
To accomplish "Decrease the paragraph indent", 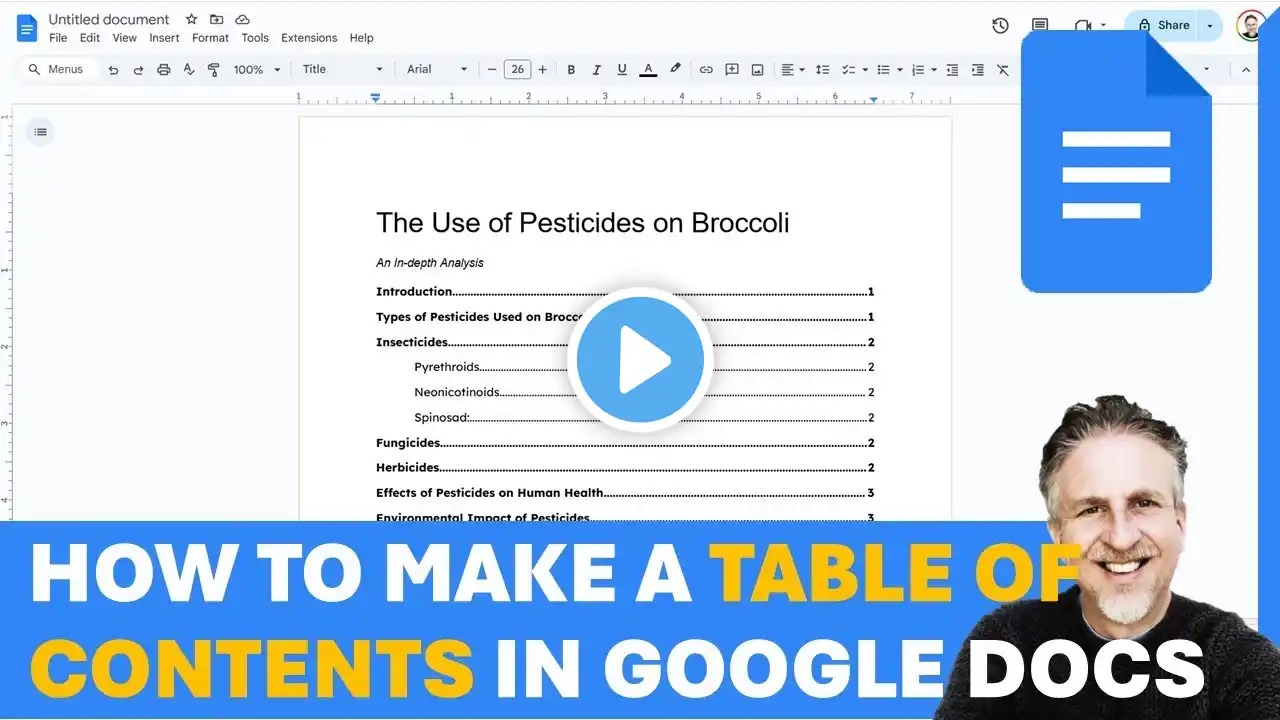I will coord(952,70).
